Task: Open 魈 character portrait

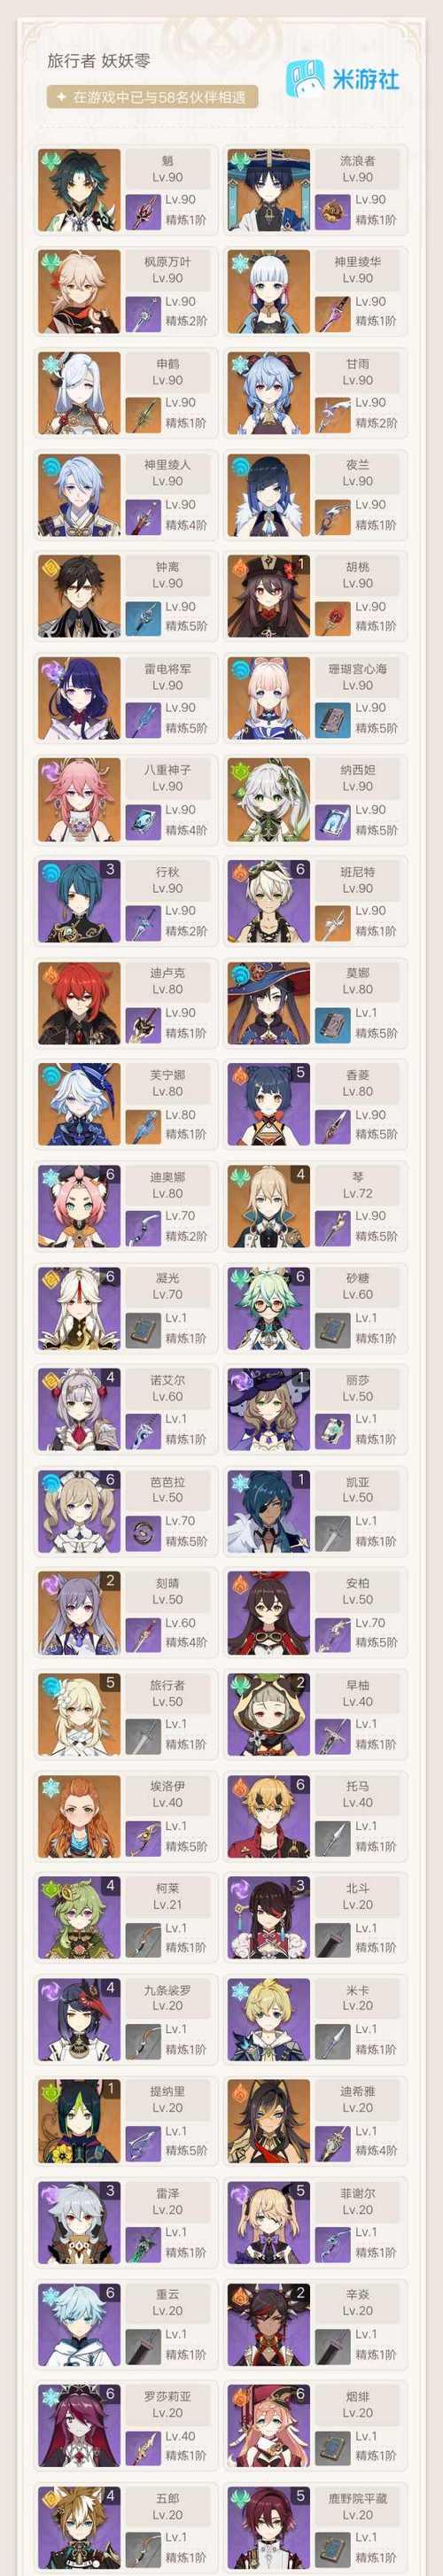Action: [x=79, y=190]
